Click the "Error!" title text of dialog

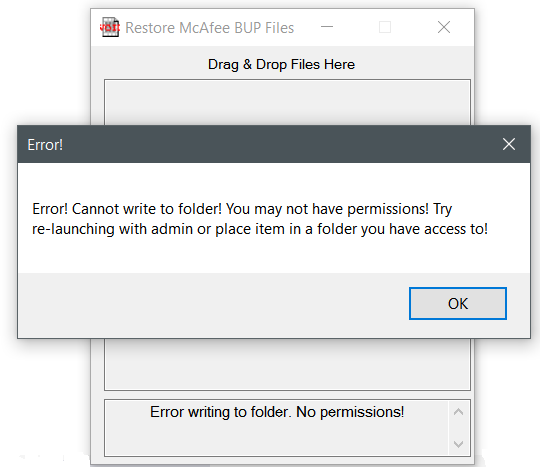coord(45,145)
